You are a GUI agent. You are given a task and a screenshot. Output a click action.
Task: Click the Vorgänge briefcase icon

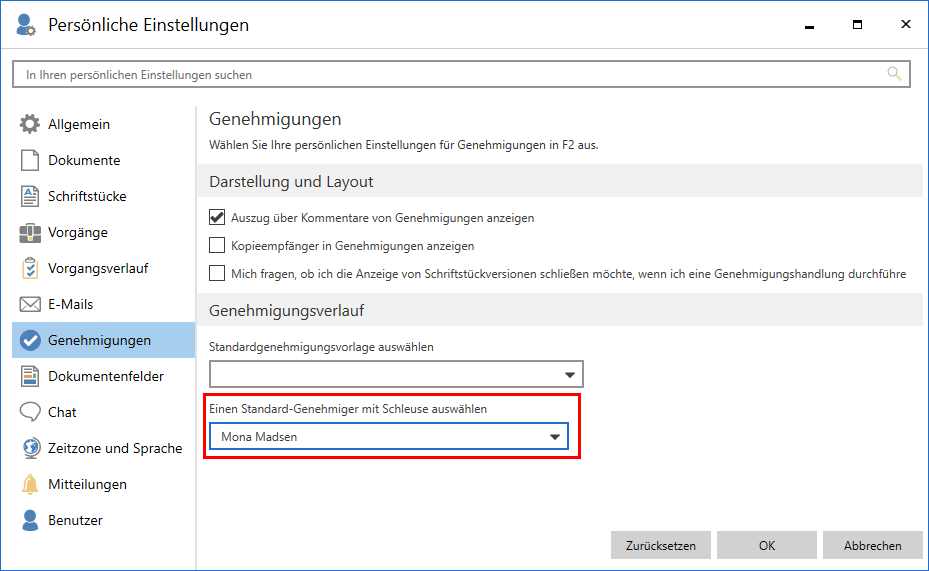point(30,233)
